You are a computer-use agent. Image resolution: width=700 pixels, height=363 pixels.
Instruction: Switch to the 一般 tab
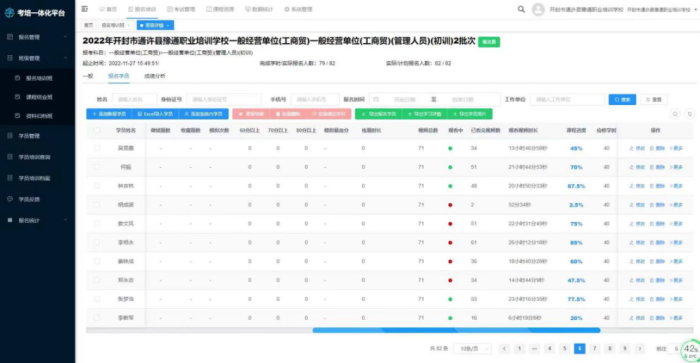(88, 76)
